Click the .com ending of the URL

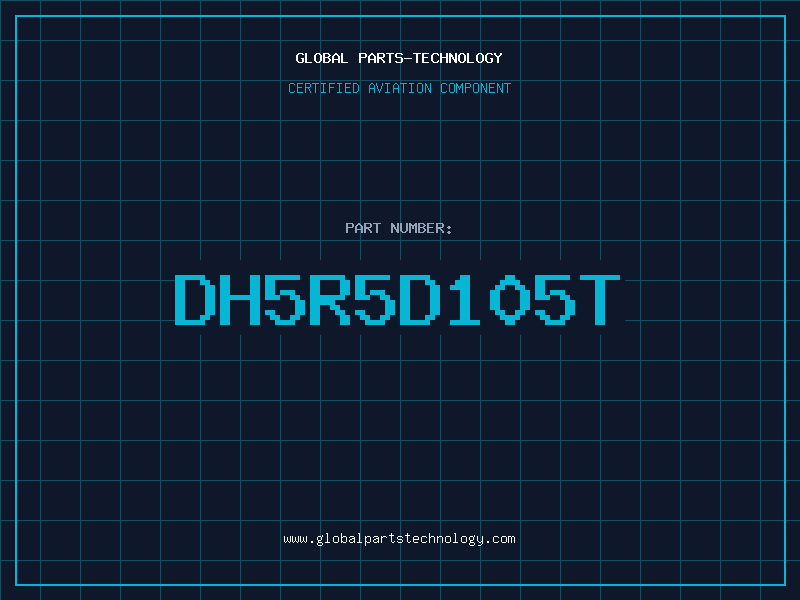[x=500, y=539]
